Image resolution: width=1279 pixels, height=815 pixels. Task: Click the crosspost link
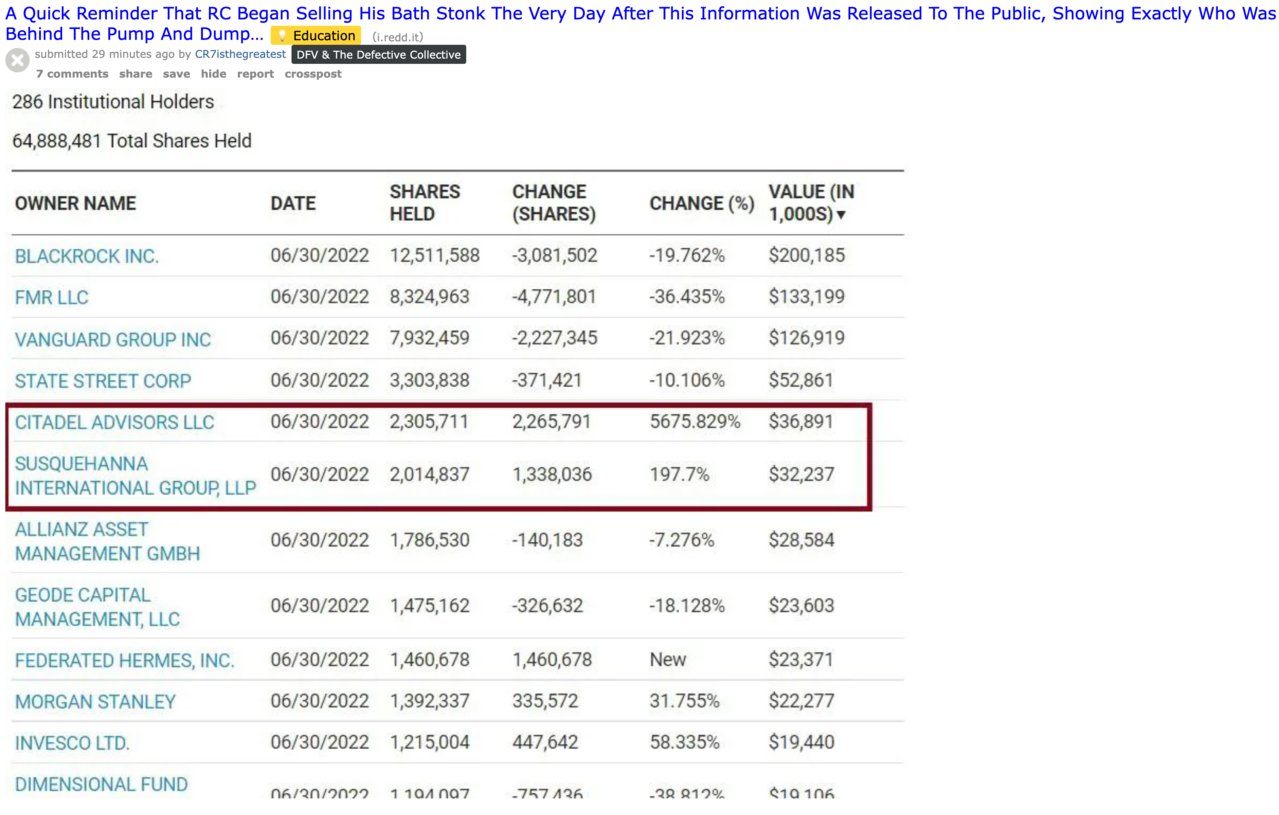click(x=313, y=74)
